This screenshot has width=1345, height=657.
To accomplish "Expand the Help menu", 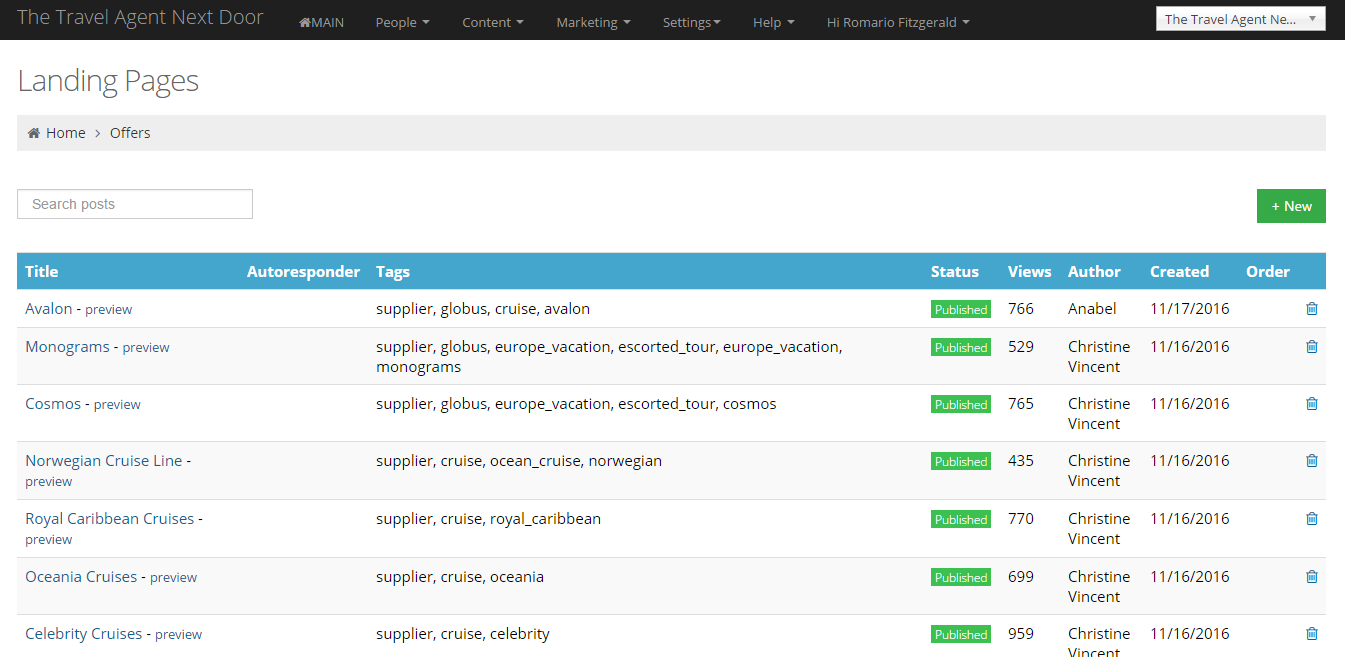I will pyautogui.click(x=773, y=22).
